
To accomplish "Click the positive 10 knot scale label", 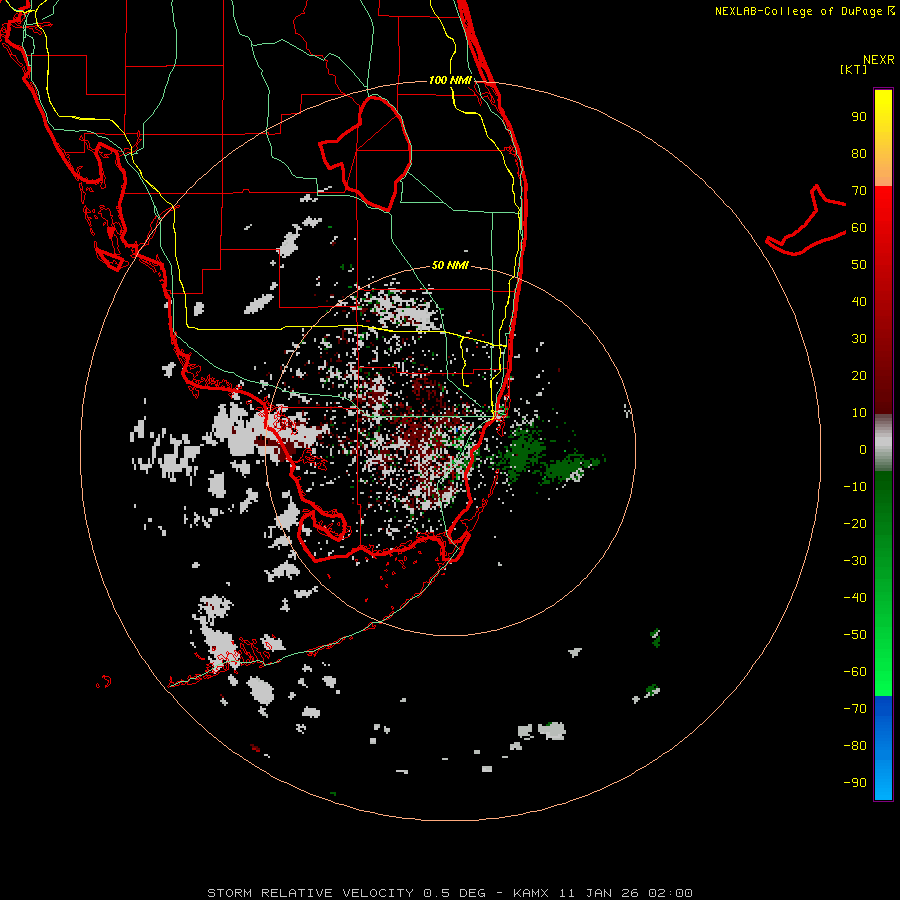I will coord(859,413).
